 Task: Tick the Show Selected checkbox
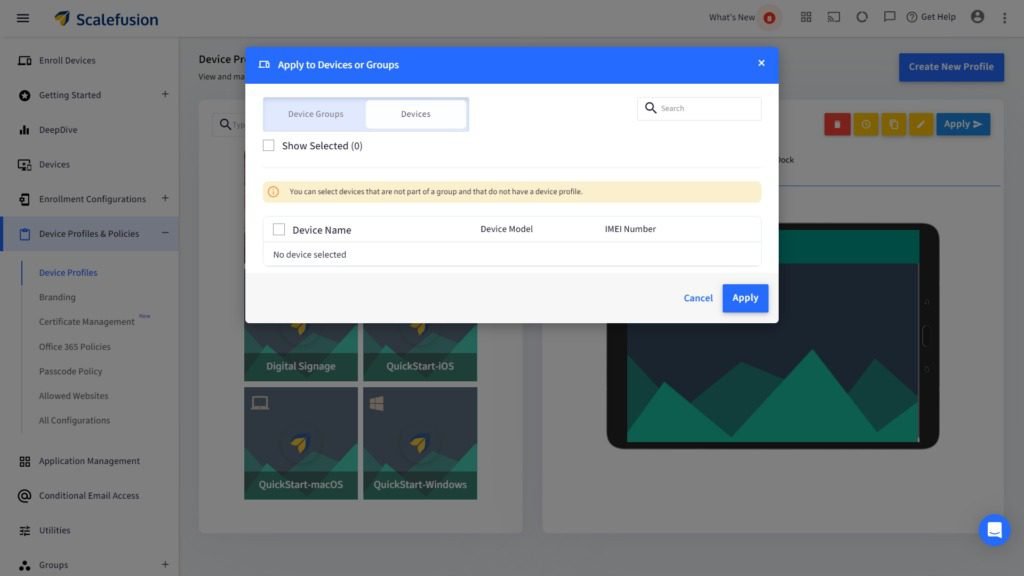click(x=268, y=146)
